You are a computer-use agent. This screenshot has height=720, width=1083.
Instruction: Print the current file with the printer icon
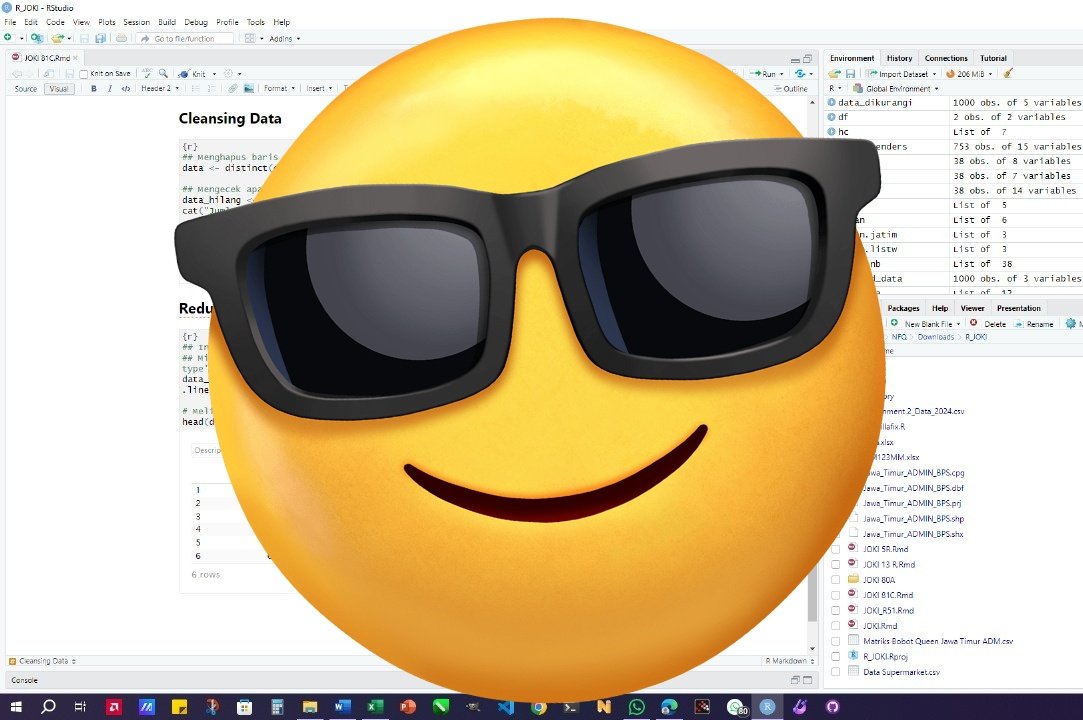[121, 38]
